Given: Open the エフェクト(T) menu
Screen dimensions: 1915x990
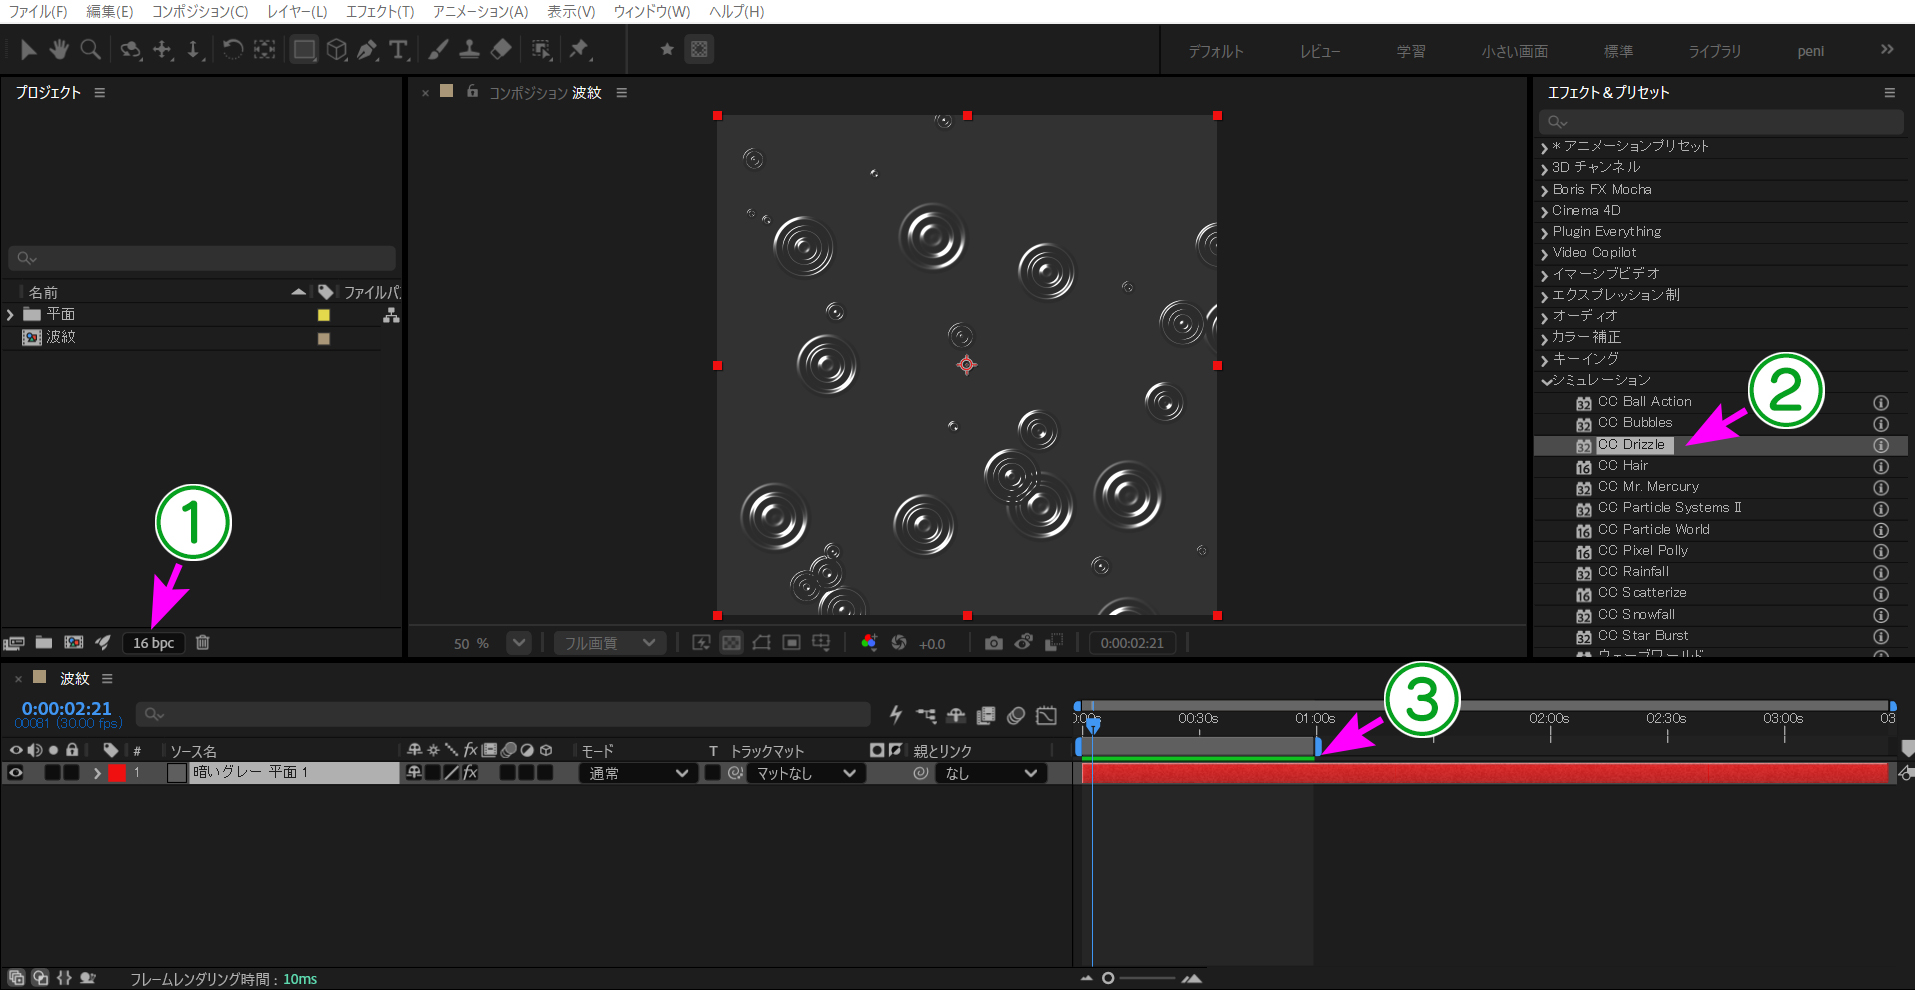Looking at the screenshot, I should tap(380, 12).
